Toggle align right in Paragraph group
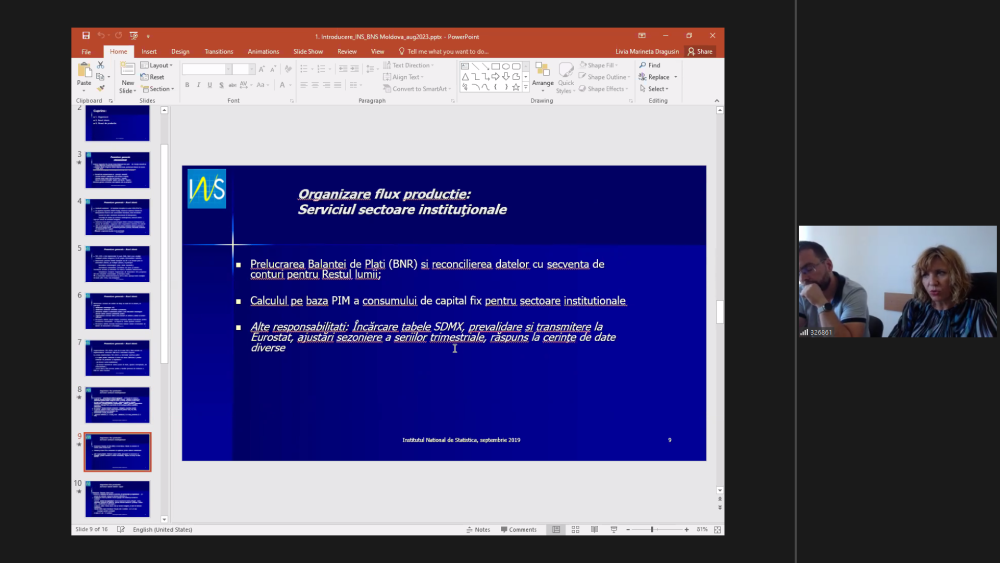Viewport: 1000px width, 563px height. 327,85
